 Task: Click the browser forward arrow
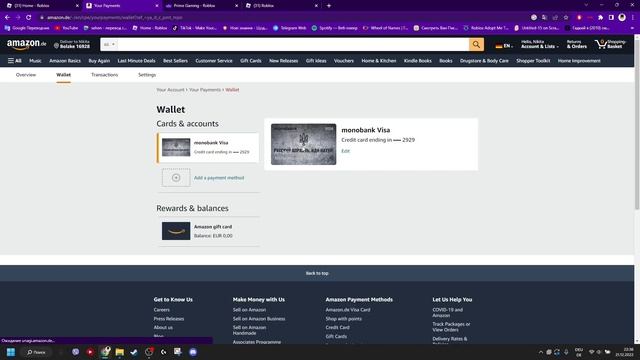[x=18, y=18]
